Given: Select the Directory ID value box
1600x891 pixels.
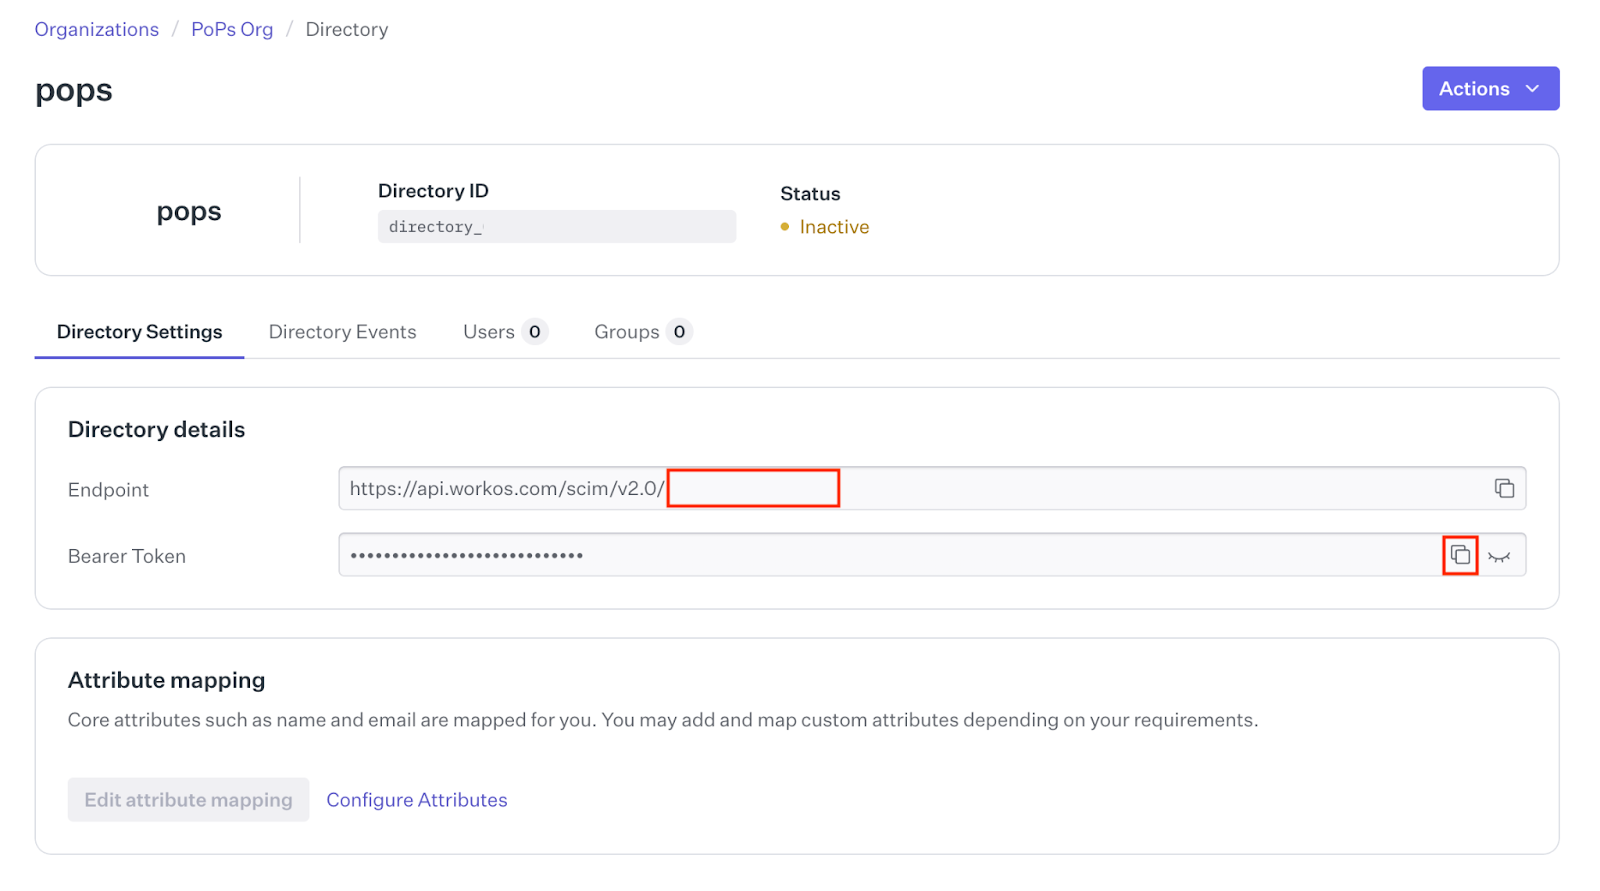Looking at the screenshot, I should [556, 226].
